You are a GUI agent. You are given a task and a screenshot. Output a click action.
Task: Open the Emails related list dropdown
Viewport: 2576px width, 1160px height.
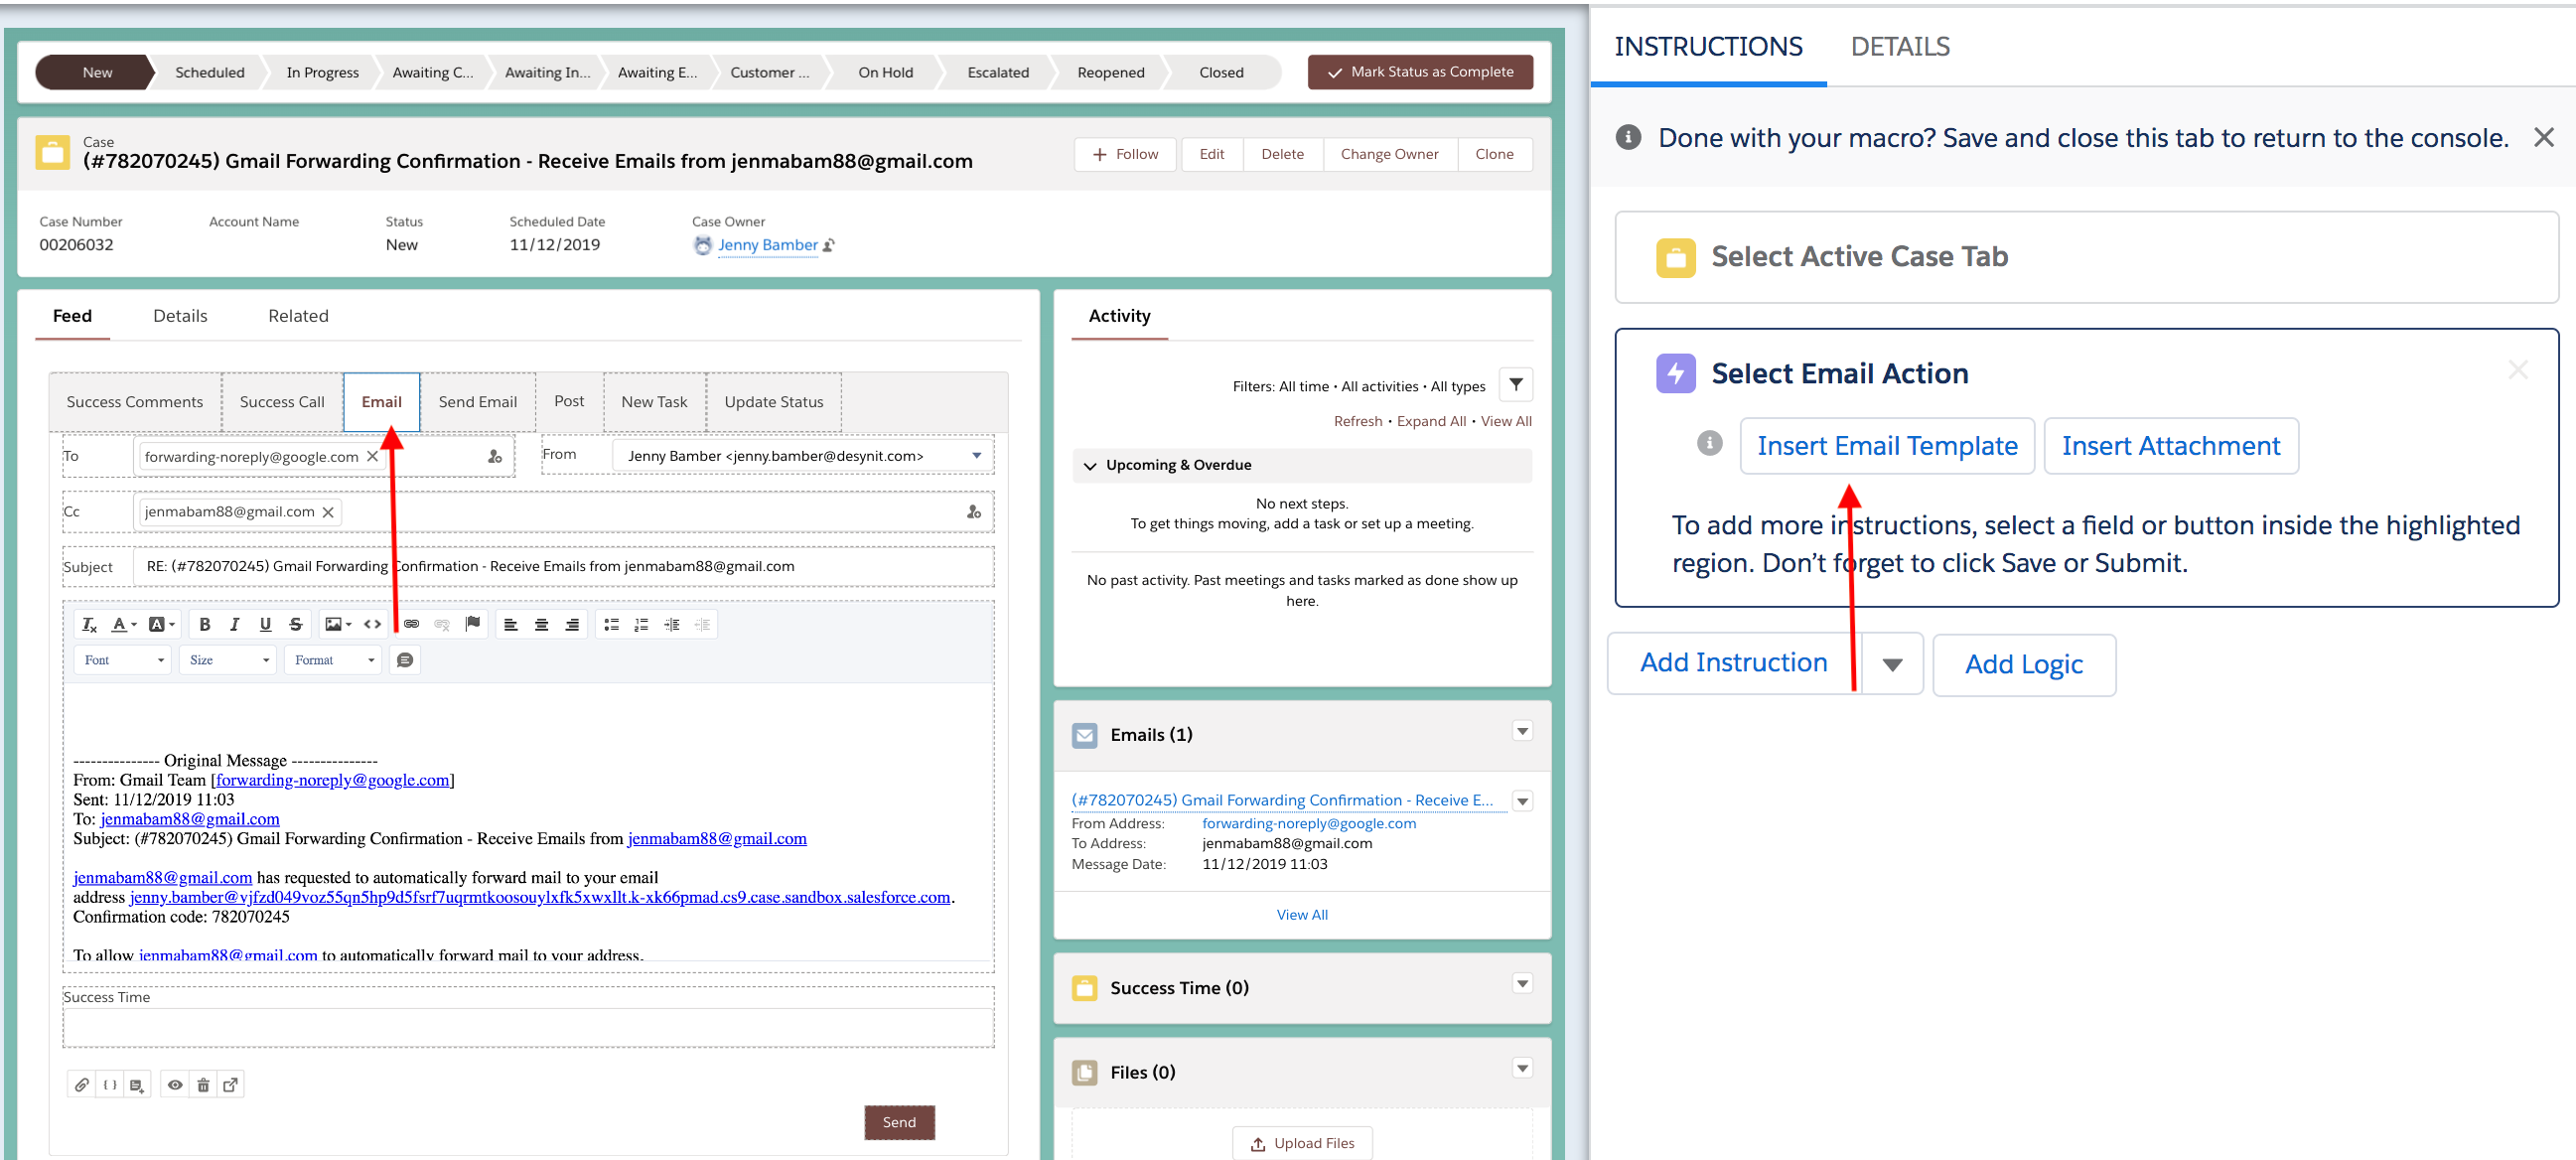coord(1522,732)
